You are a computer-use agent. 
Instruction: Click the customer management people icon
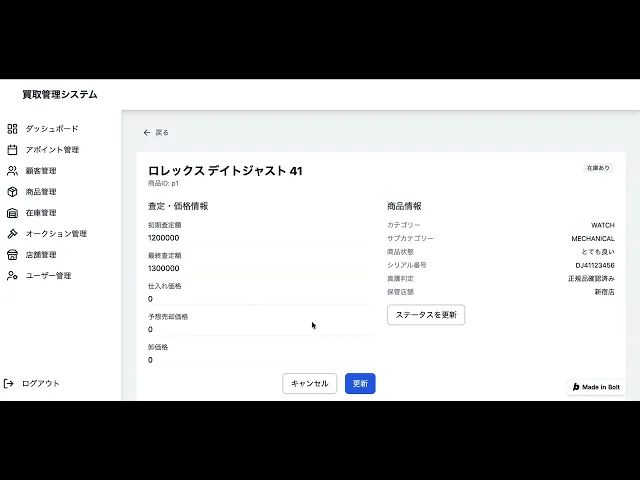12,171
